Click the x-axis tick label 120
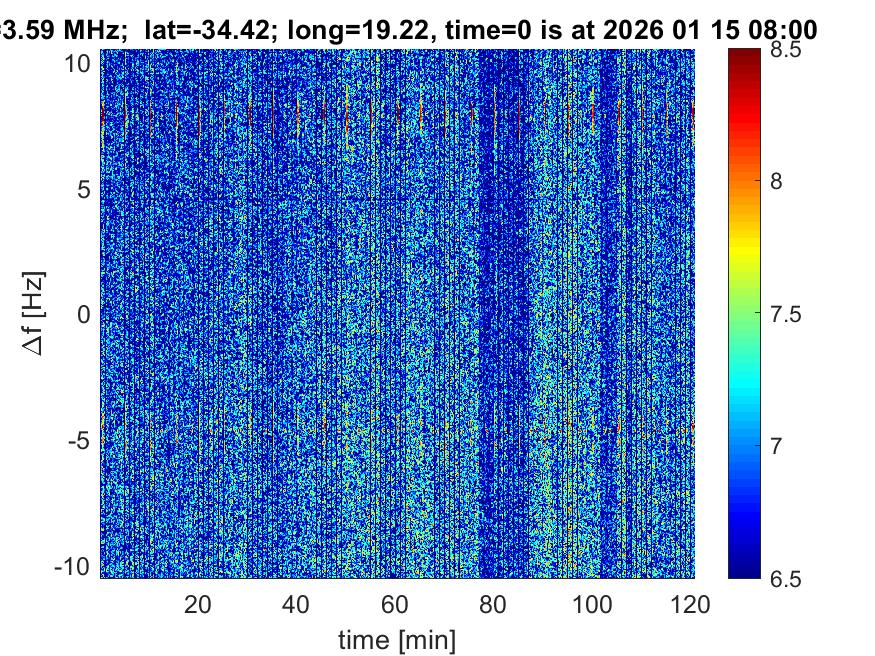The width and height of the screenshot is (875, 656). pyautogui.click(x=692, y=604)
